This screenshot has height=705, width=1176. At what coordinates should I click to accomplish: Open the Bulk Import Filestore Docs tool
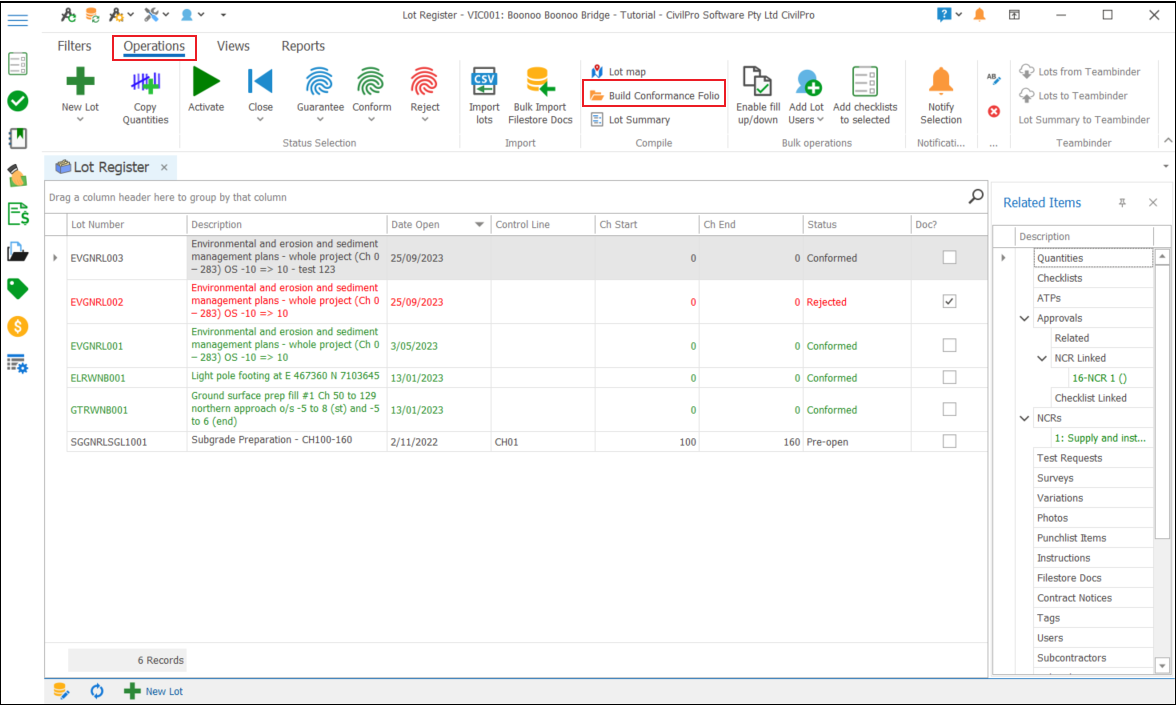[x=539, y=95]
